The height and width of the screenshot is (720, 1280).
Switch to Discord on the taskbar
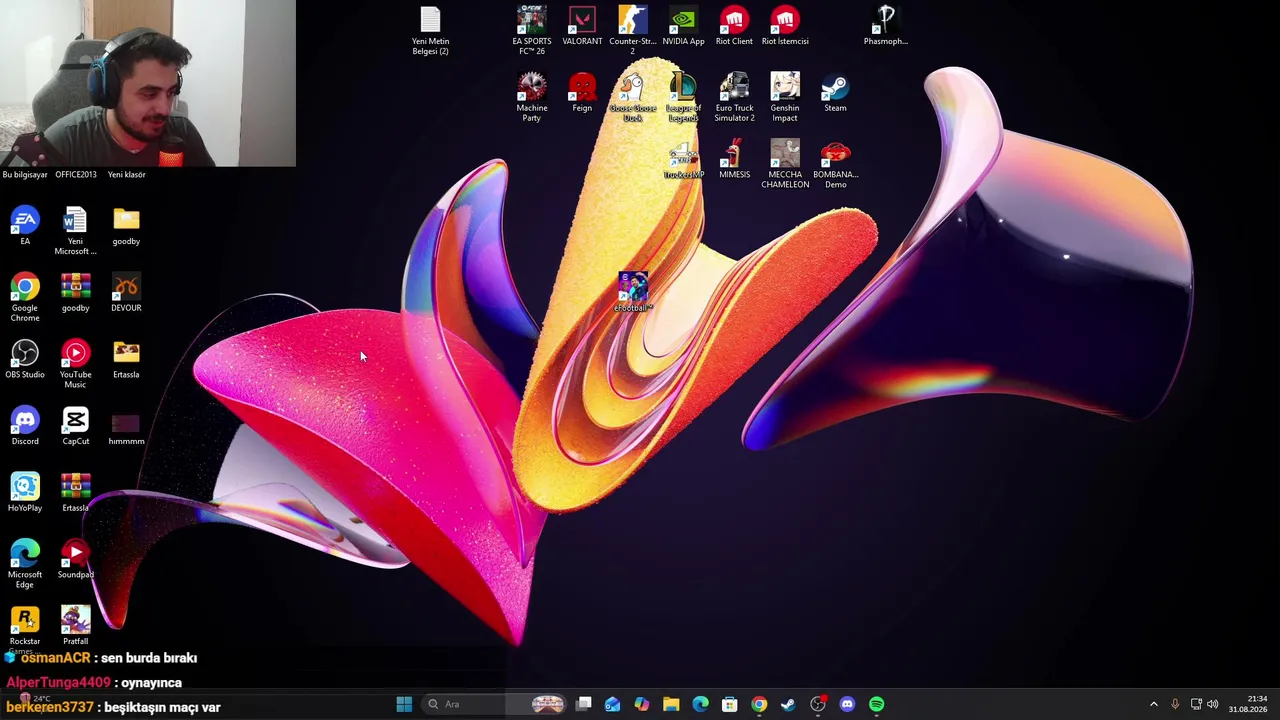coord(847,704)
